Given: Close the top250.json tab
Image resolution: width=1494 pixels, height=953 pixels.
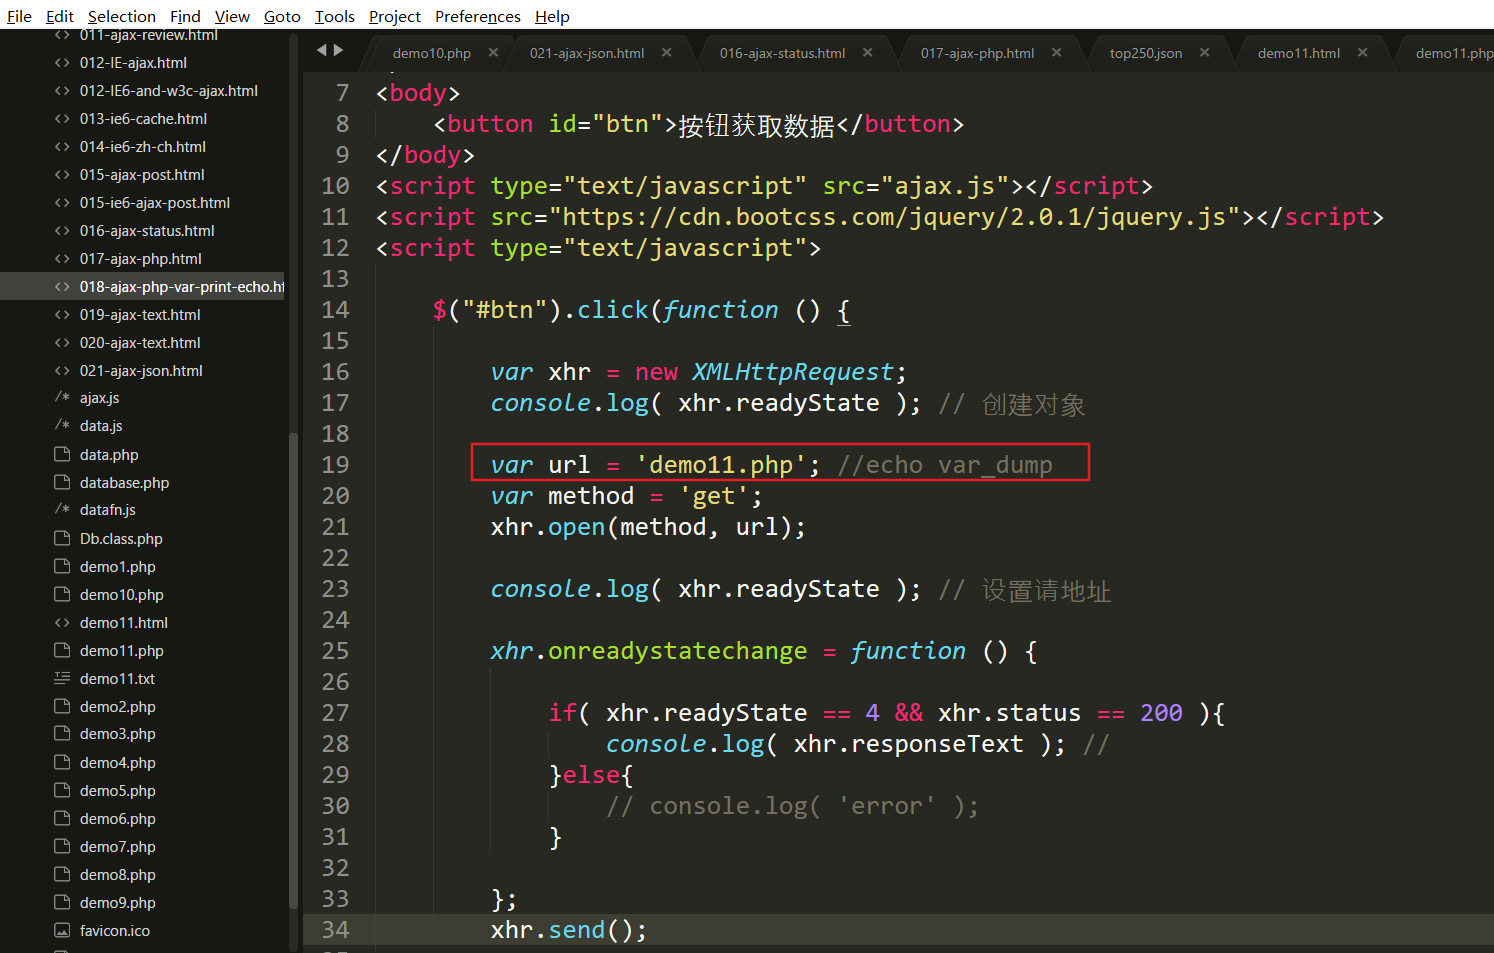Looking at the screenshot, I should click(x=1205, y=53).
